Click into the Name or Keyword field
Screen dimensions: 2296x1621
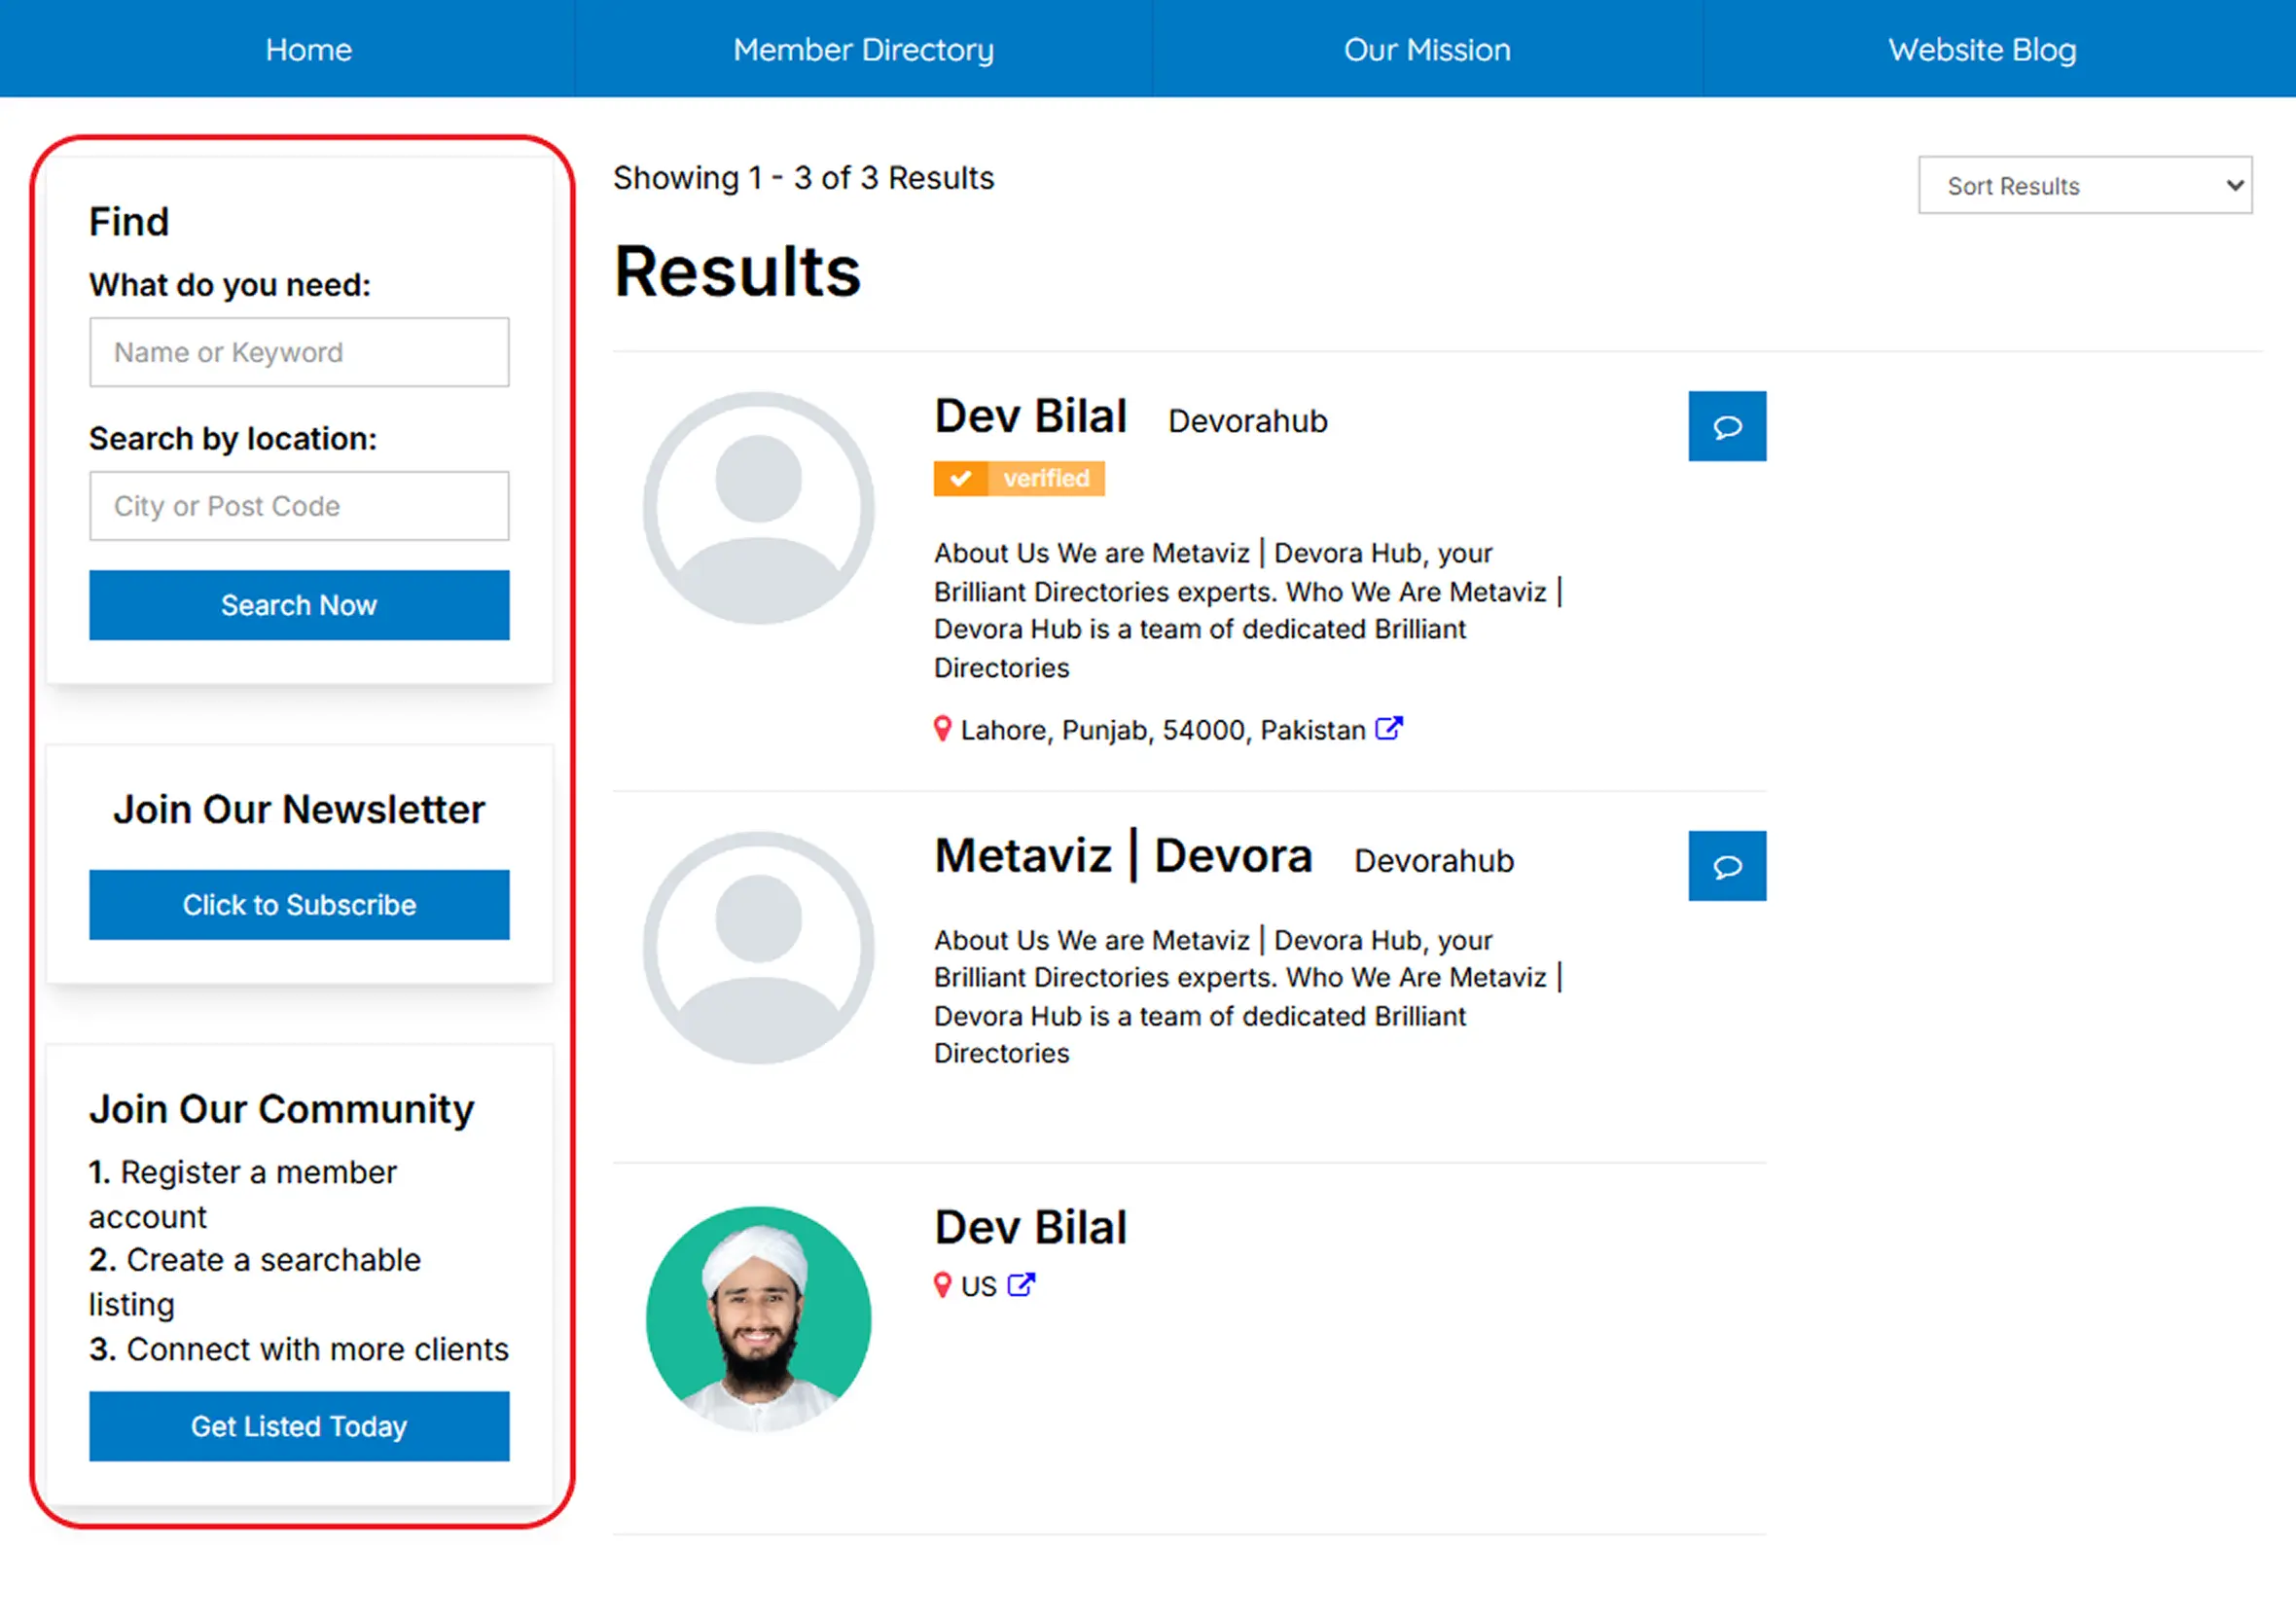click(x=299, y=352)
